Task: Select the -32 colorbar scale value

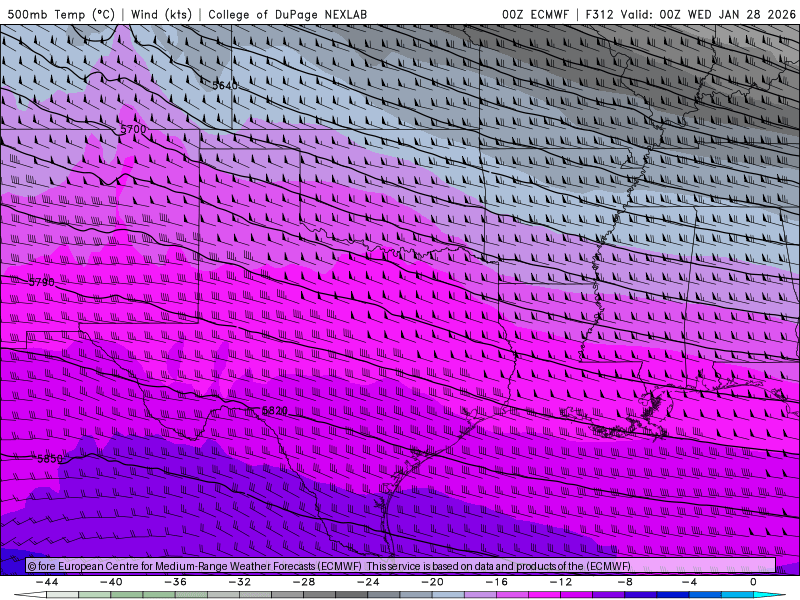Action: coord(240,582)
